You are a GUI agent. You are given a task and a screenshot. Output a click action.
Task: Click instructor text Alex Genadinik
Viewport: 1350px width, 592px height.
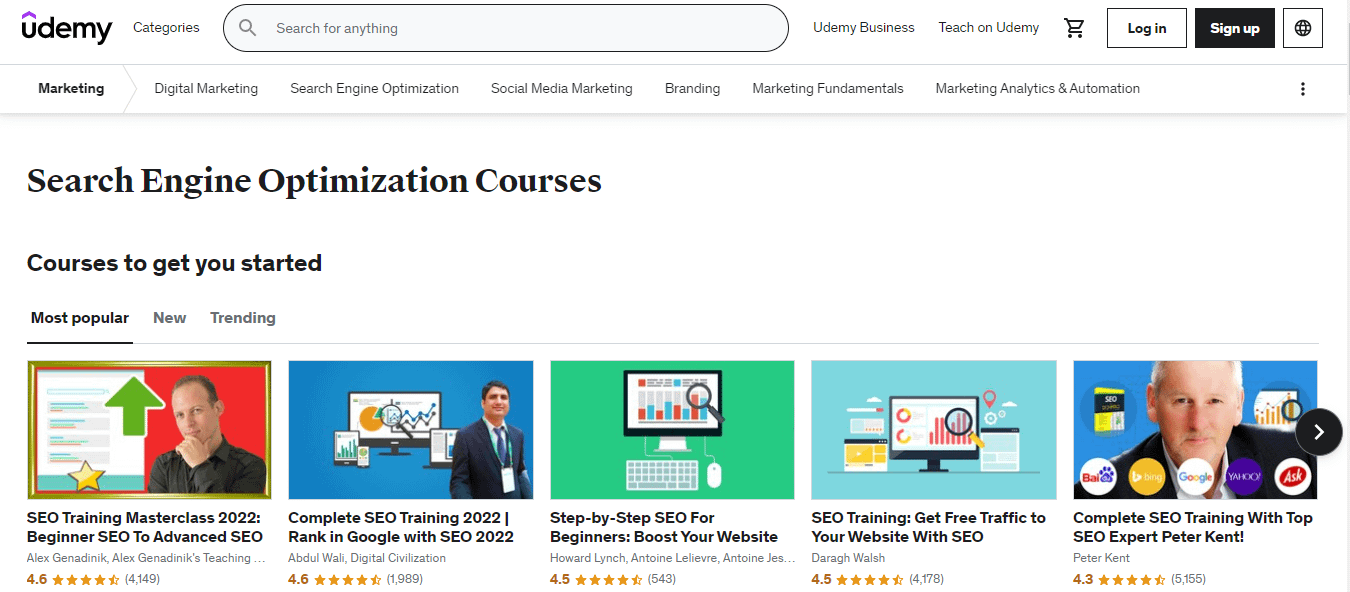click(x=146, y=558)
